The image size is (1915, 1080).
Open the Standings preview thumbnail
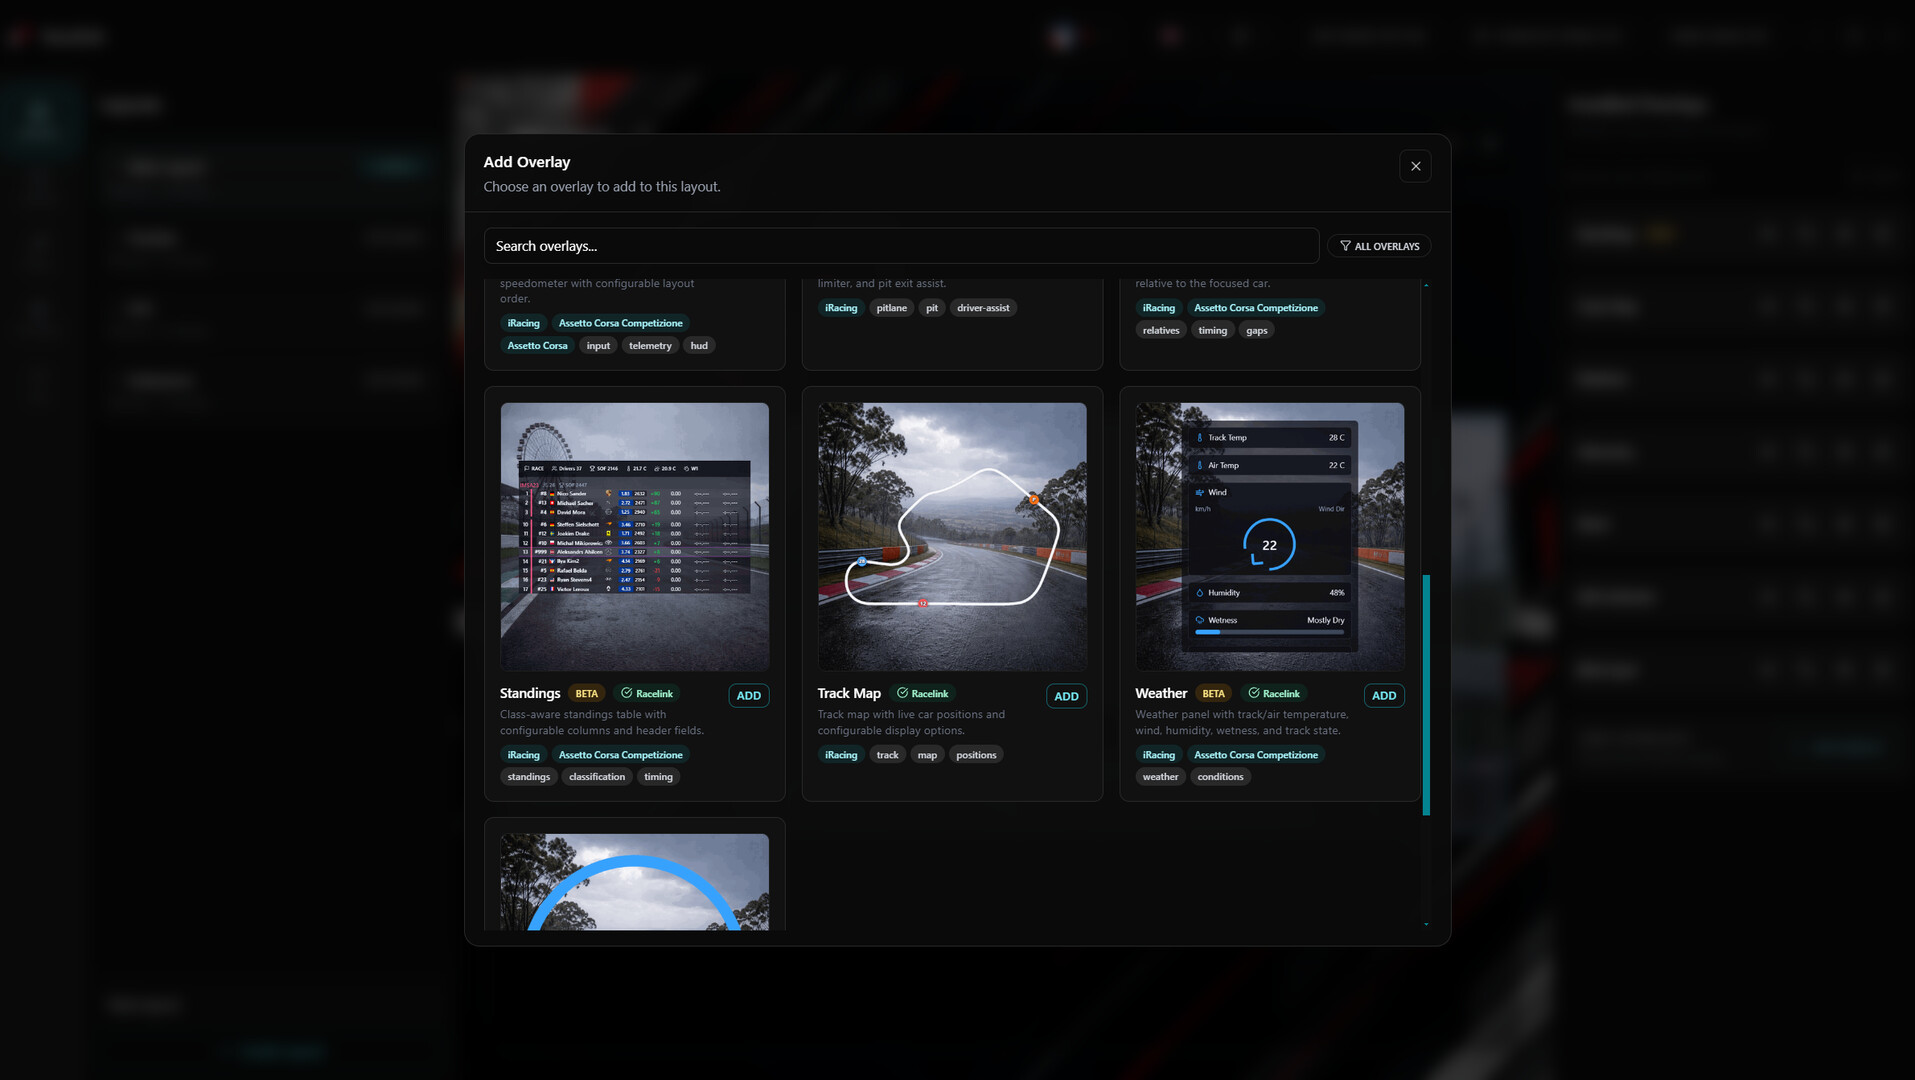[634, 536]
